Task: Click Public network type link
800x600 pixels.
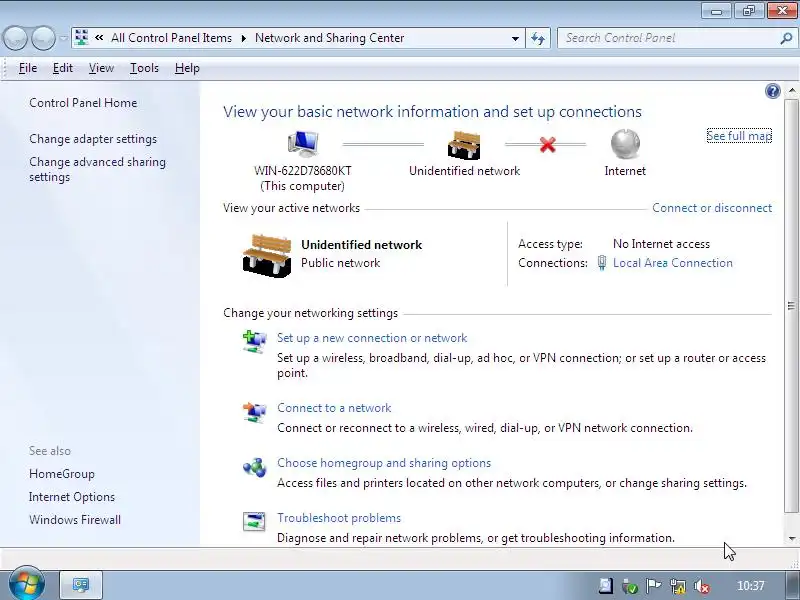Action: pos(340,263)
